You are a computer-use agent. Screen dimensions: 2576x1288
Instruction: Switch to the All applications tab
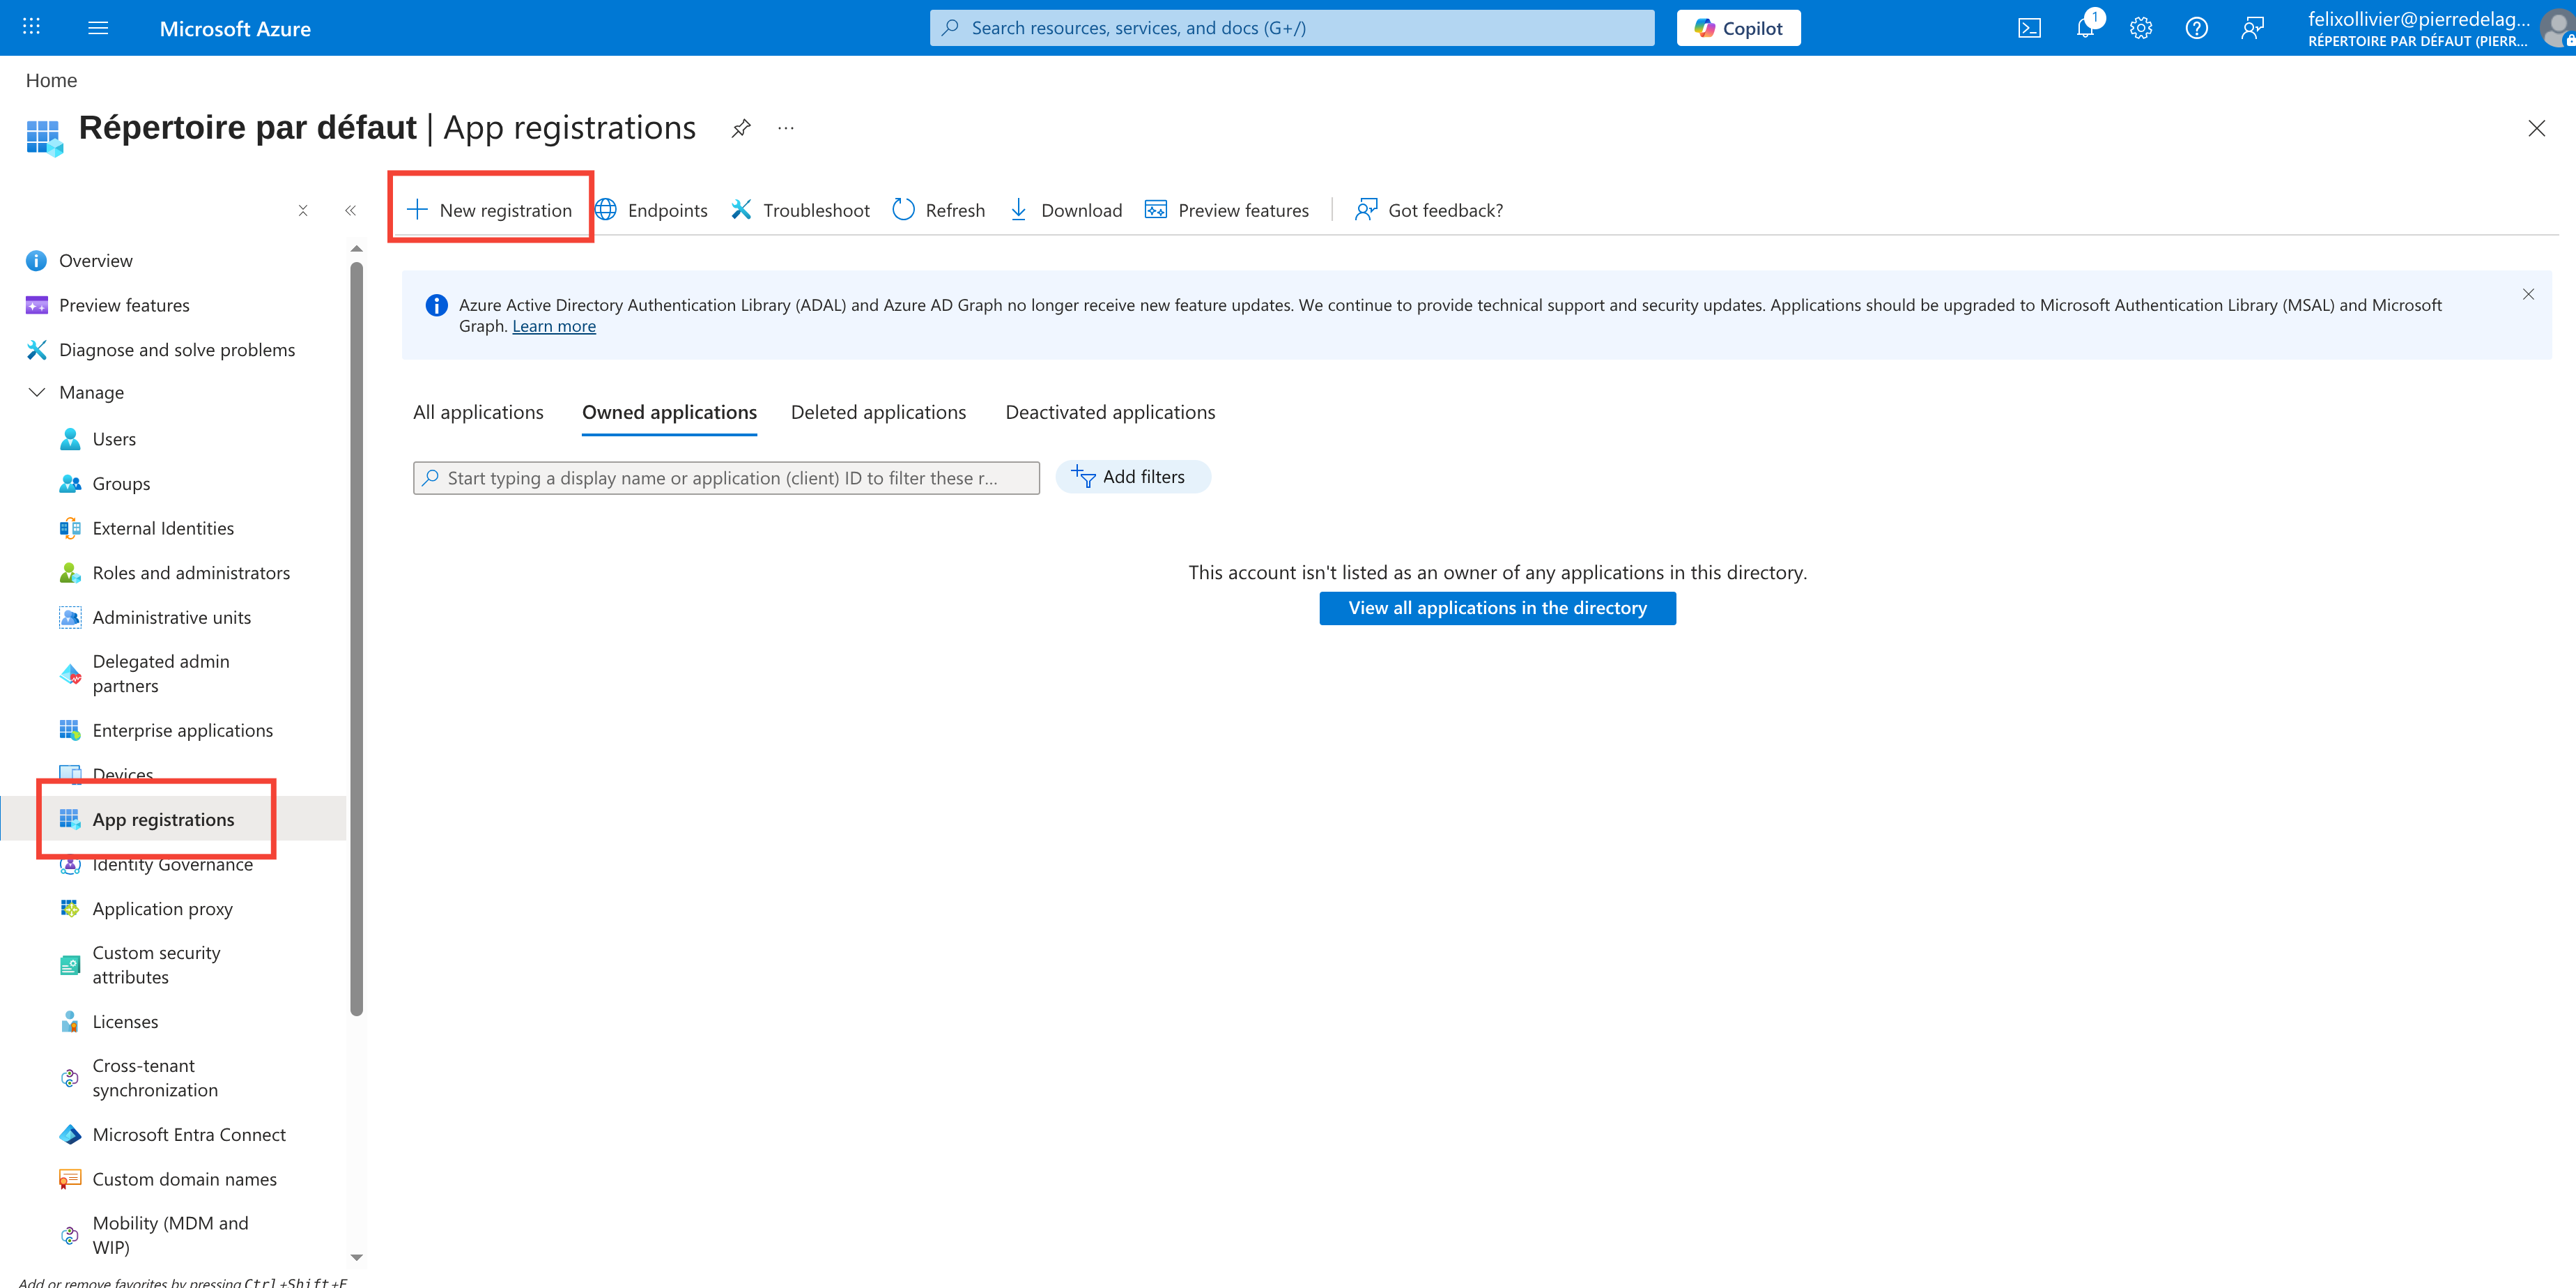pyautogui.click(x=478, y=412)
